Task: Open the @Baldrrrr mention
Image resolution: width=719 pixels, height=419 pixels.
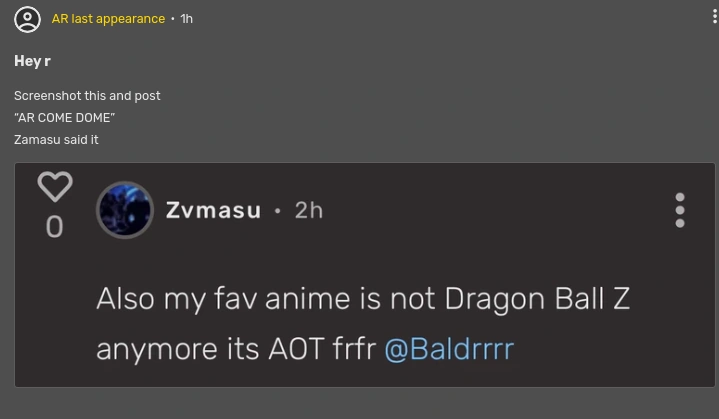Action: 449,349
